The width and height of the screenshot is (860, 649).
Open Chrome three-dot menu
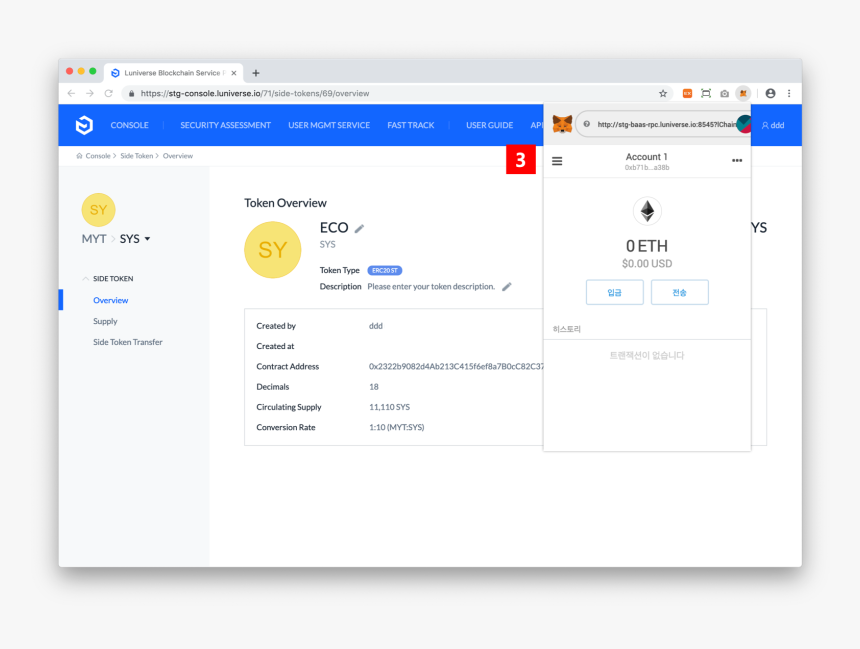pyautogui.click(x=789, y=93)
